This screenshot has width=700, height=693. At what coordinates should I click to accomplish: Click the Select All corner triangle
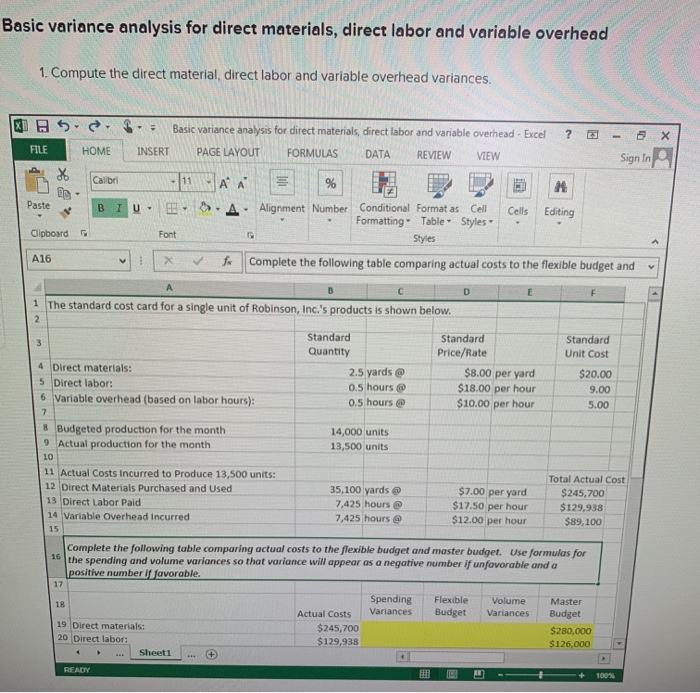pos(38,286)
